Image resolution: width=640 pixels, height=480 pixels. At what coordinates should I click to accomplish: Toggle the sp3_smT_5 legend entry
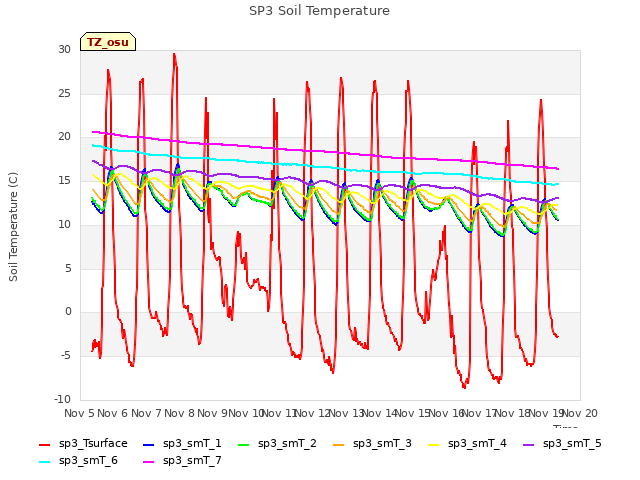[562, 444]
